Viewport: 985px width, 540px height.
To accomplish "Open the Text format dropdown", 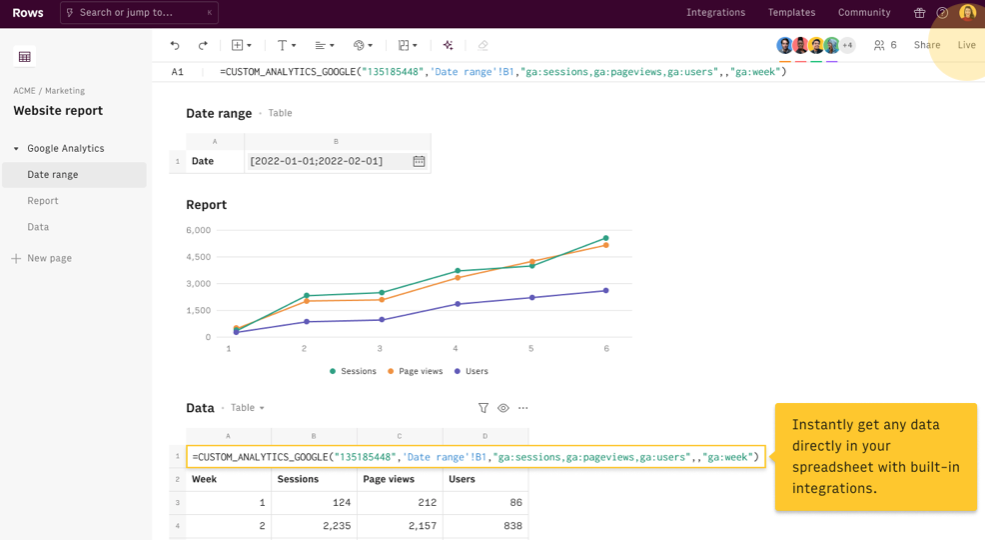I will pyautogui.click(x=286, y=45).
